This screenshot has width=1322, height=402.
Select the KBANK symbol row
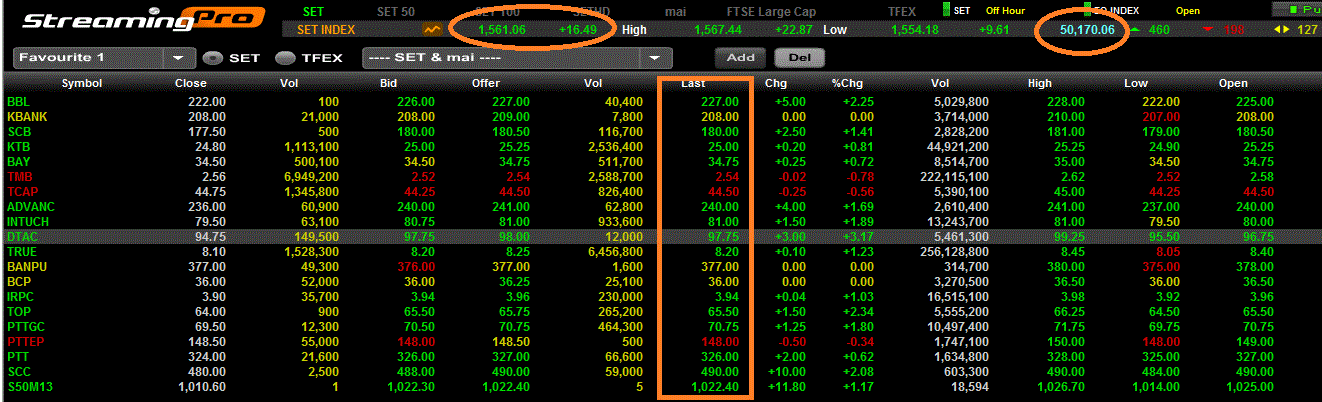(x=661, y=117)
